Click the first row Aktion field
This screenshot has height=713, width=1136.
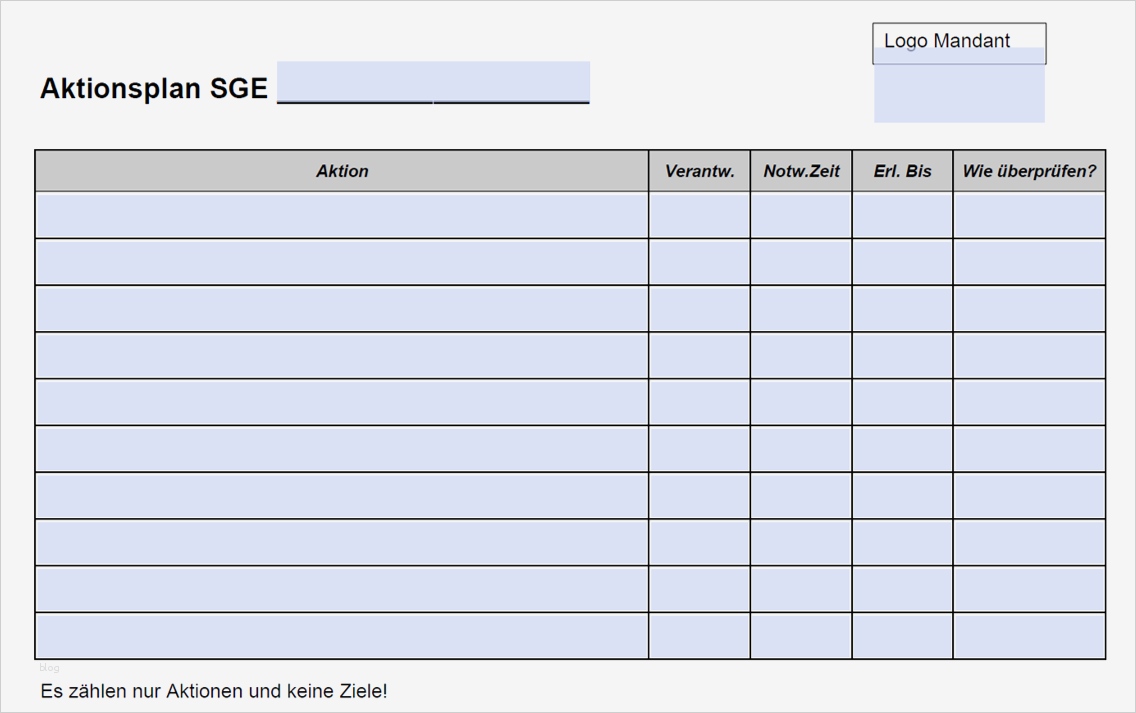tap(342, 215)
